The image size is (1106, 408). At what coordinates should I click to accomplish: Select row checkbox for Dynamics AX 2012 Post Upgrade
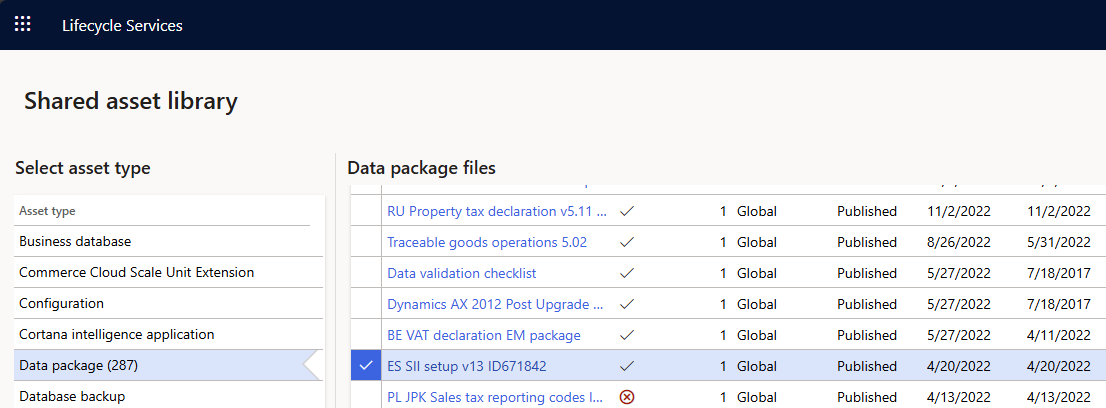pos(365,304)
